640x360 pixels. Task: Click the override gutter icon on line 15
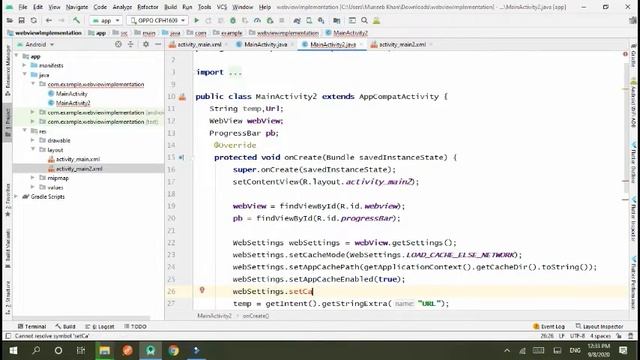click(x=181, y=158)
